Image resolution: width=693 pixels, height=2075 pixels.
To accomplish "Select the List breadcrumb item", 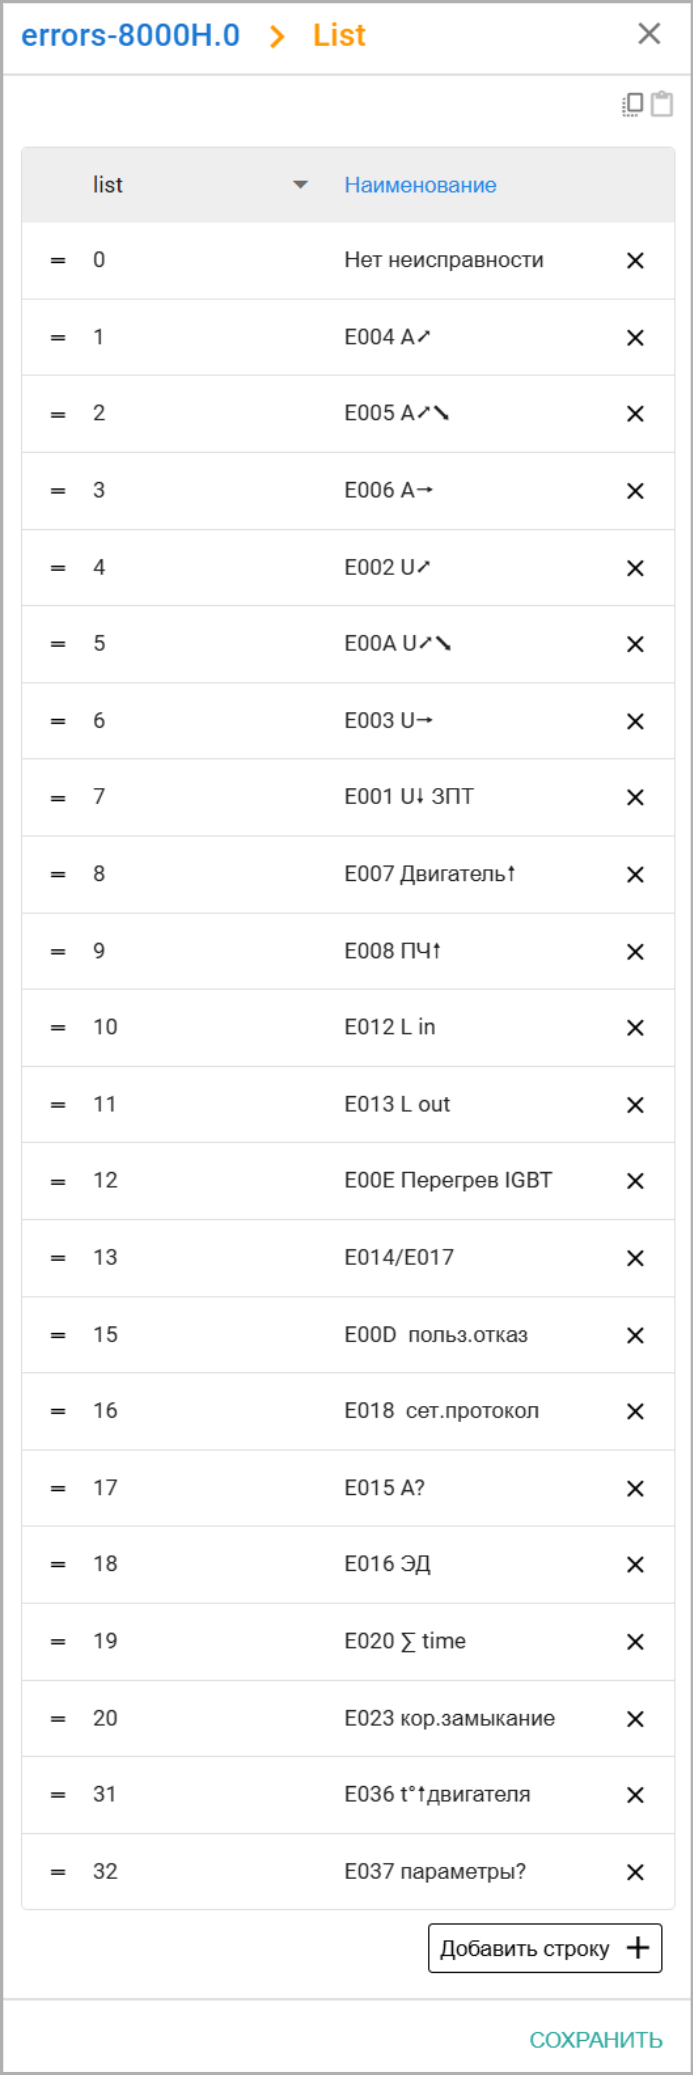I will (339, 35).
